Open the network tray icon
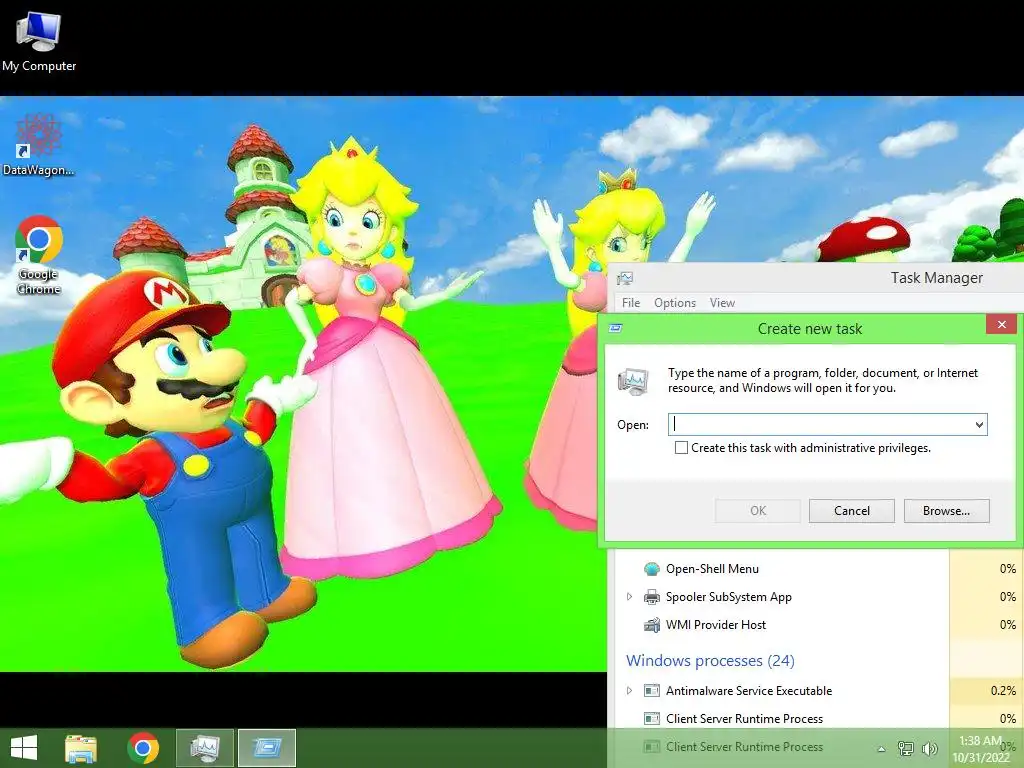 [906, 748]
